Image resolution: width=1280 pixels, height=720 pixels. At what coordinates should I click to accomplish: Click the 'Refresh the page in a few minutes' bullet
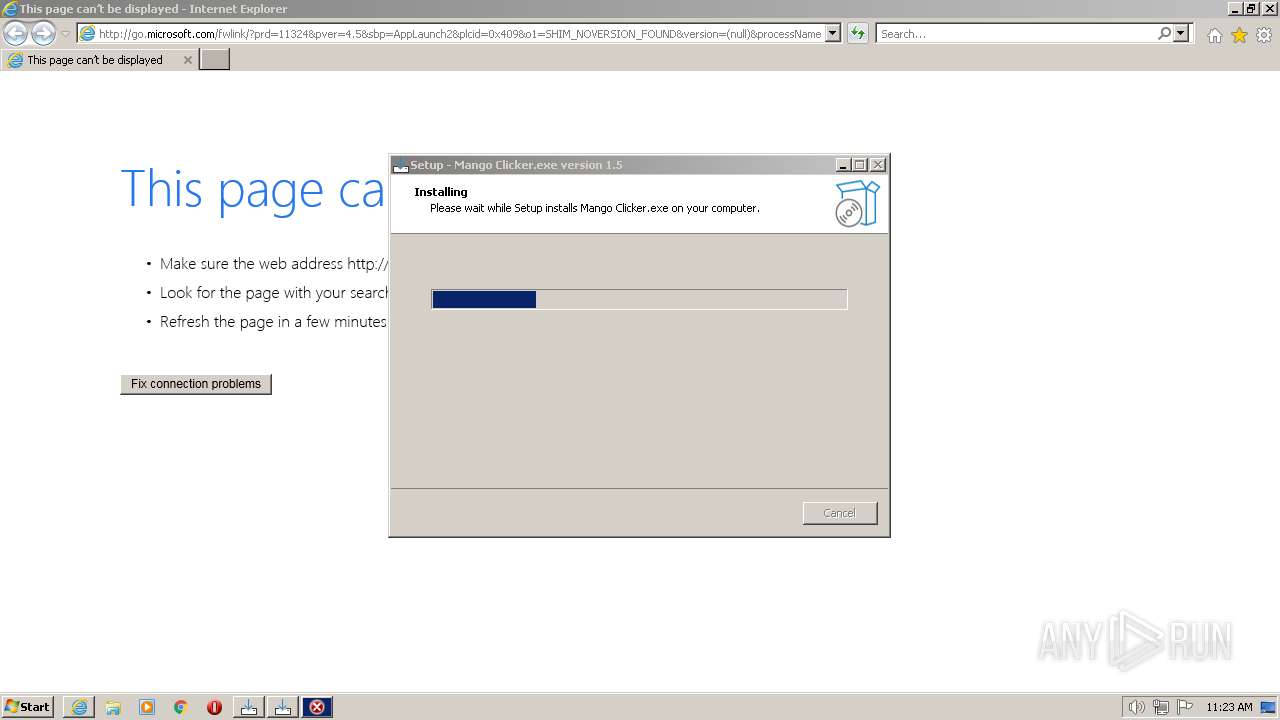coord(273,322)
